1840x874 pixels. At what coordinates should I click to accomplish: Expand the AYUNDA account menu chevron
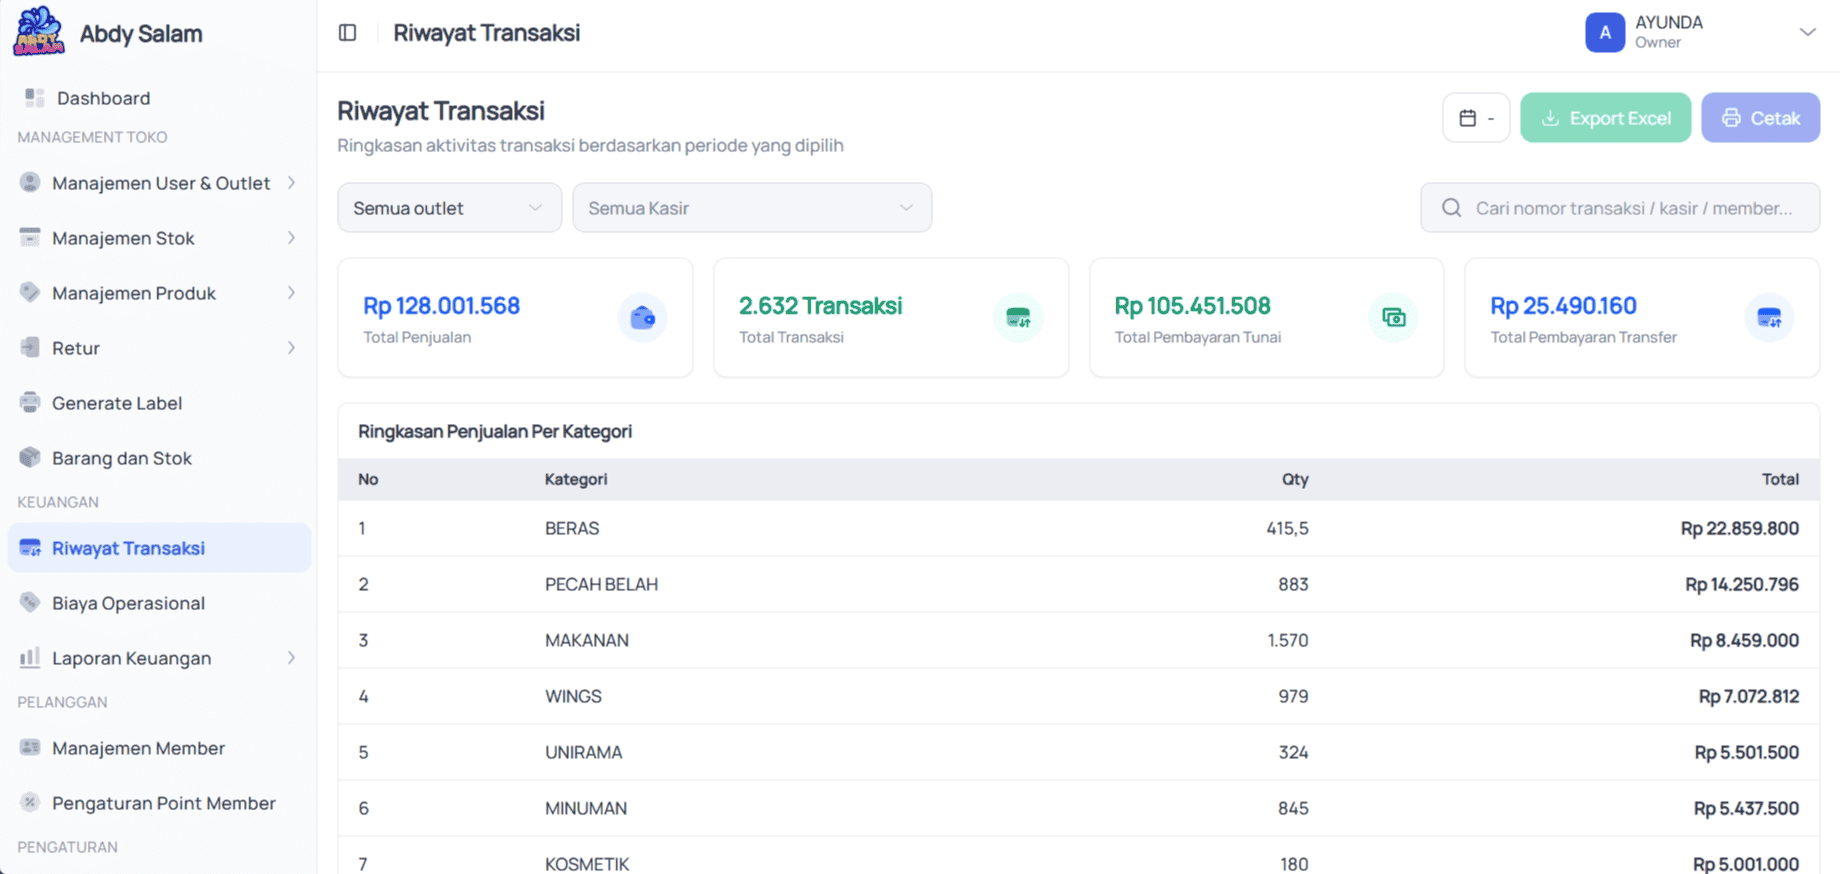[x=1807, y=32]
